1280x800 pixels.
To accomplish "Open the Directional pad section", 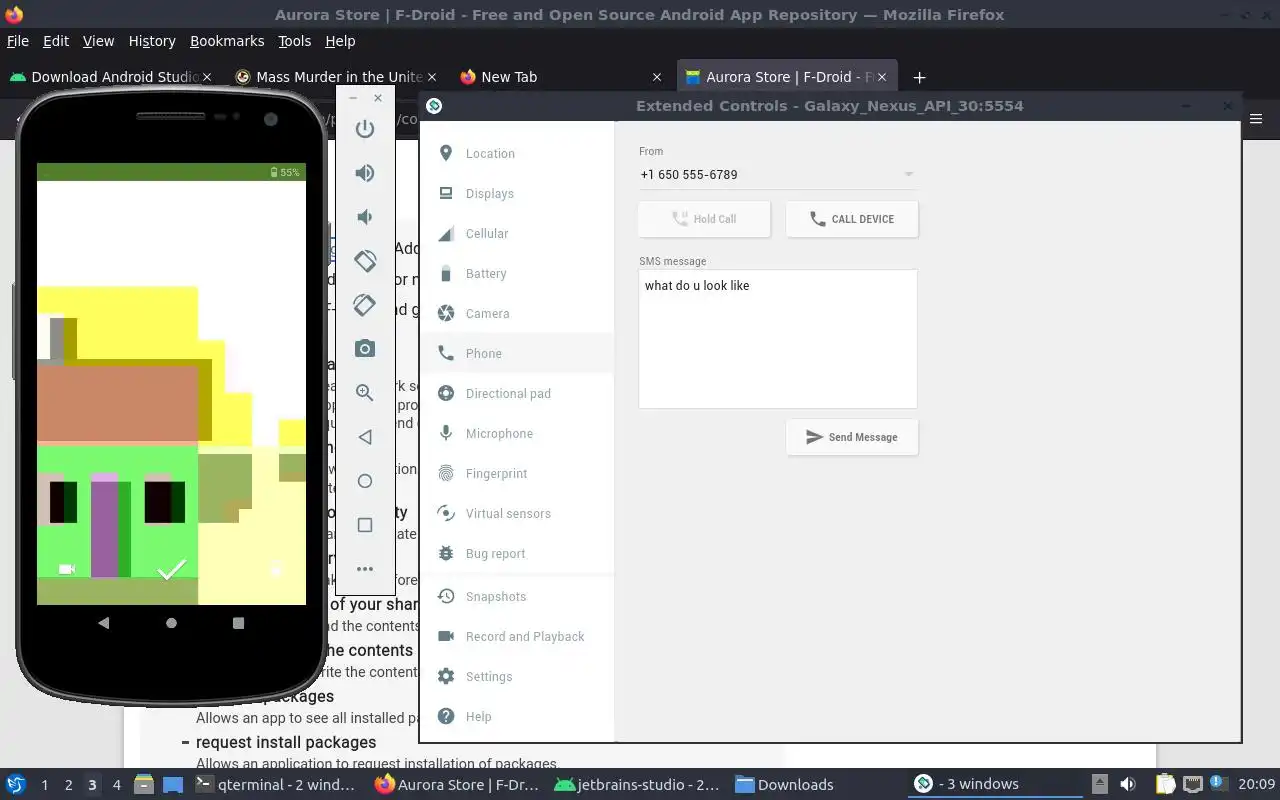I will click(x=516, y=393).
